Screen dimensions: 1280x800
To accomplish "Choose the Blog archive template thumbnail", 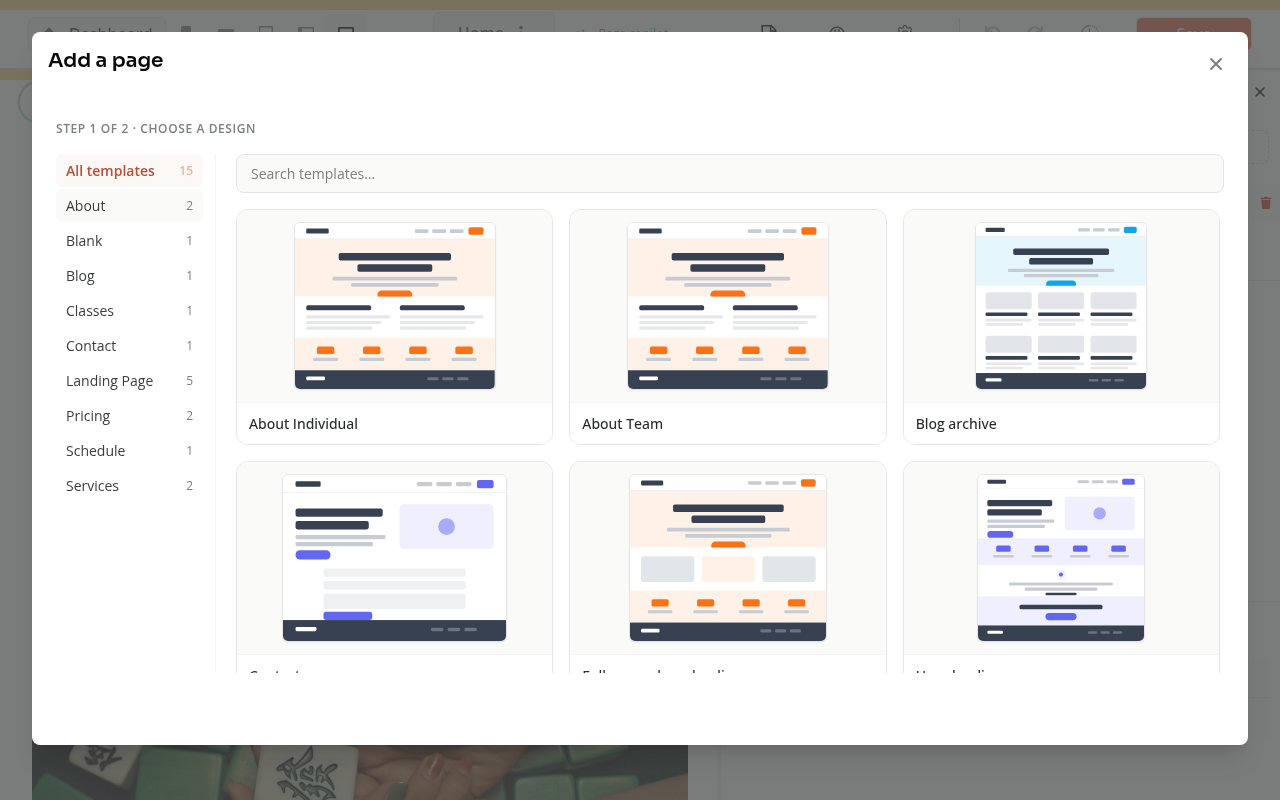I will pos(1061,306).
